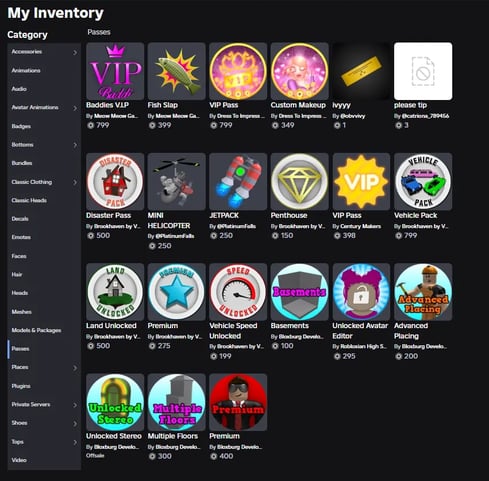The height and width of the screenshot is (481, 489).
Task: Select the Badges category
Action: [21, 126]
